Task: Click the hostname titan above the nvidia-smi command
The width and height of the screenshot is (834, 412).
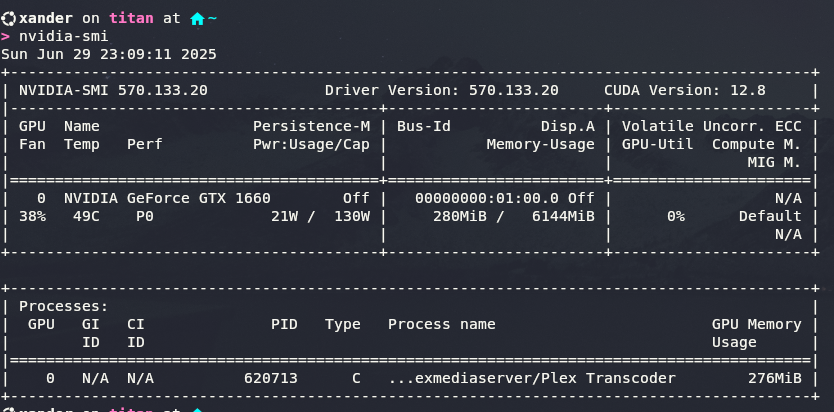Action: click(131, 19)
